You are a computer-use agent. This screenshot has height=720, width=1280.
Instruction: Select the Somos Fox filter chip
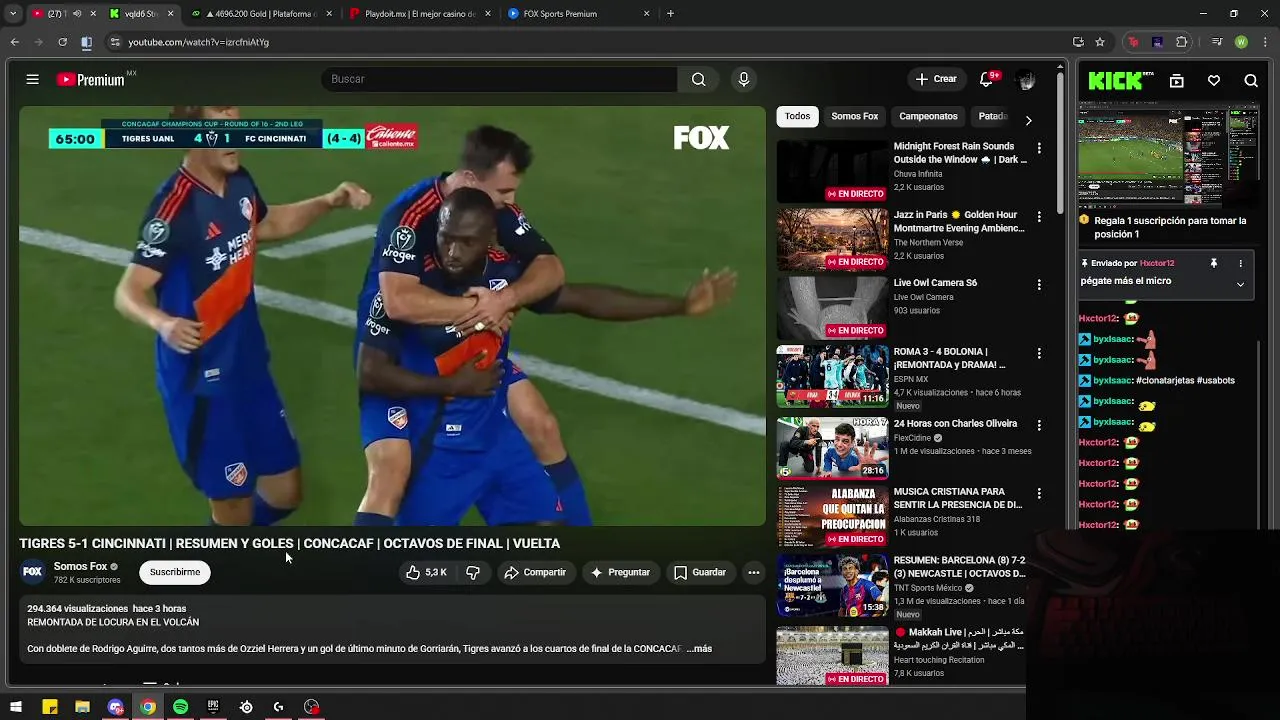[855, 116]
